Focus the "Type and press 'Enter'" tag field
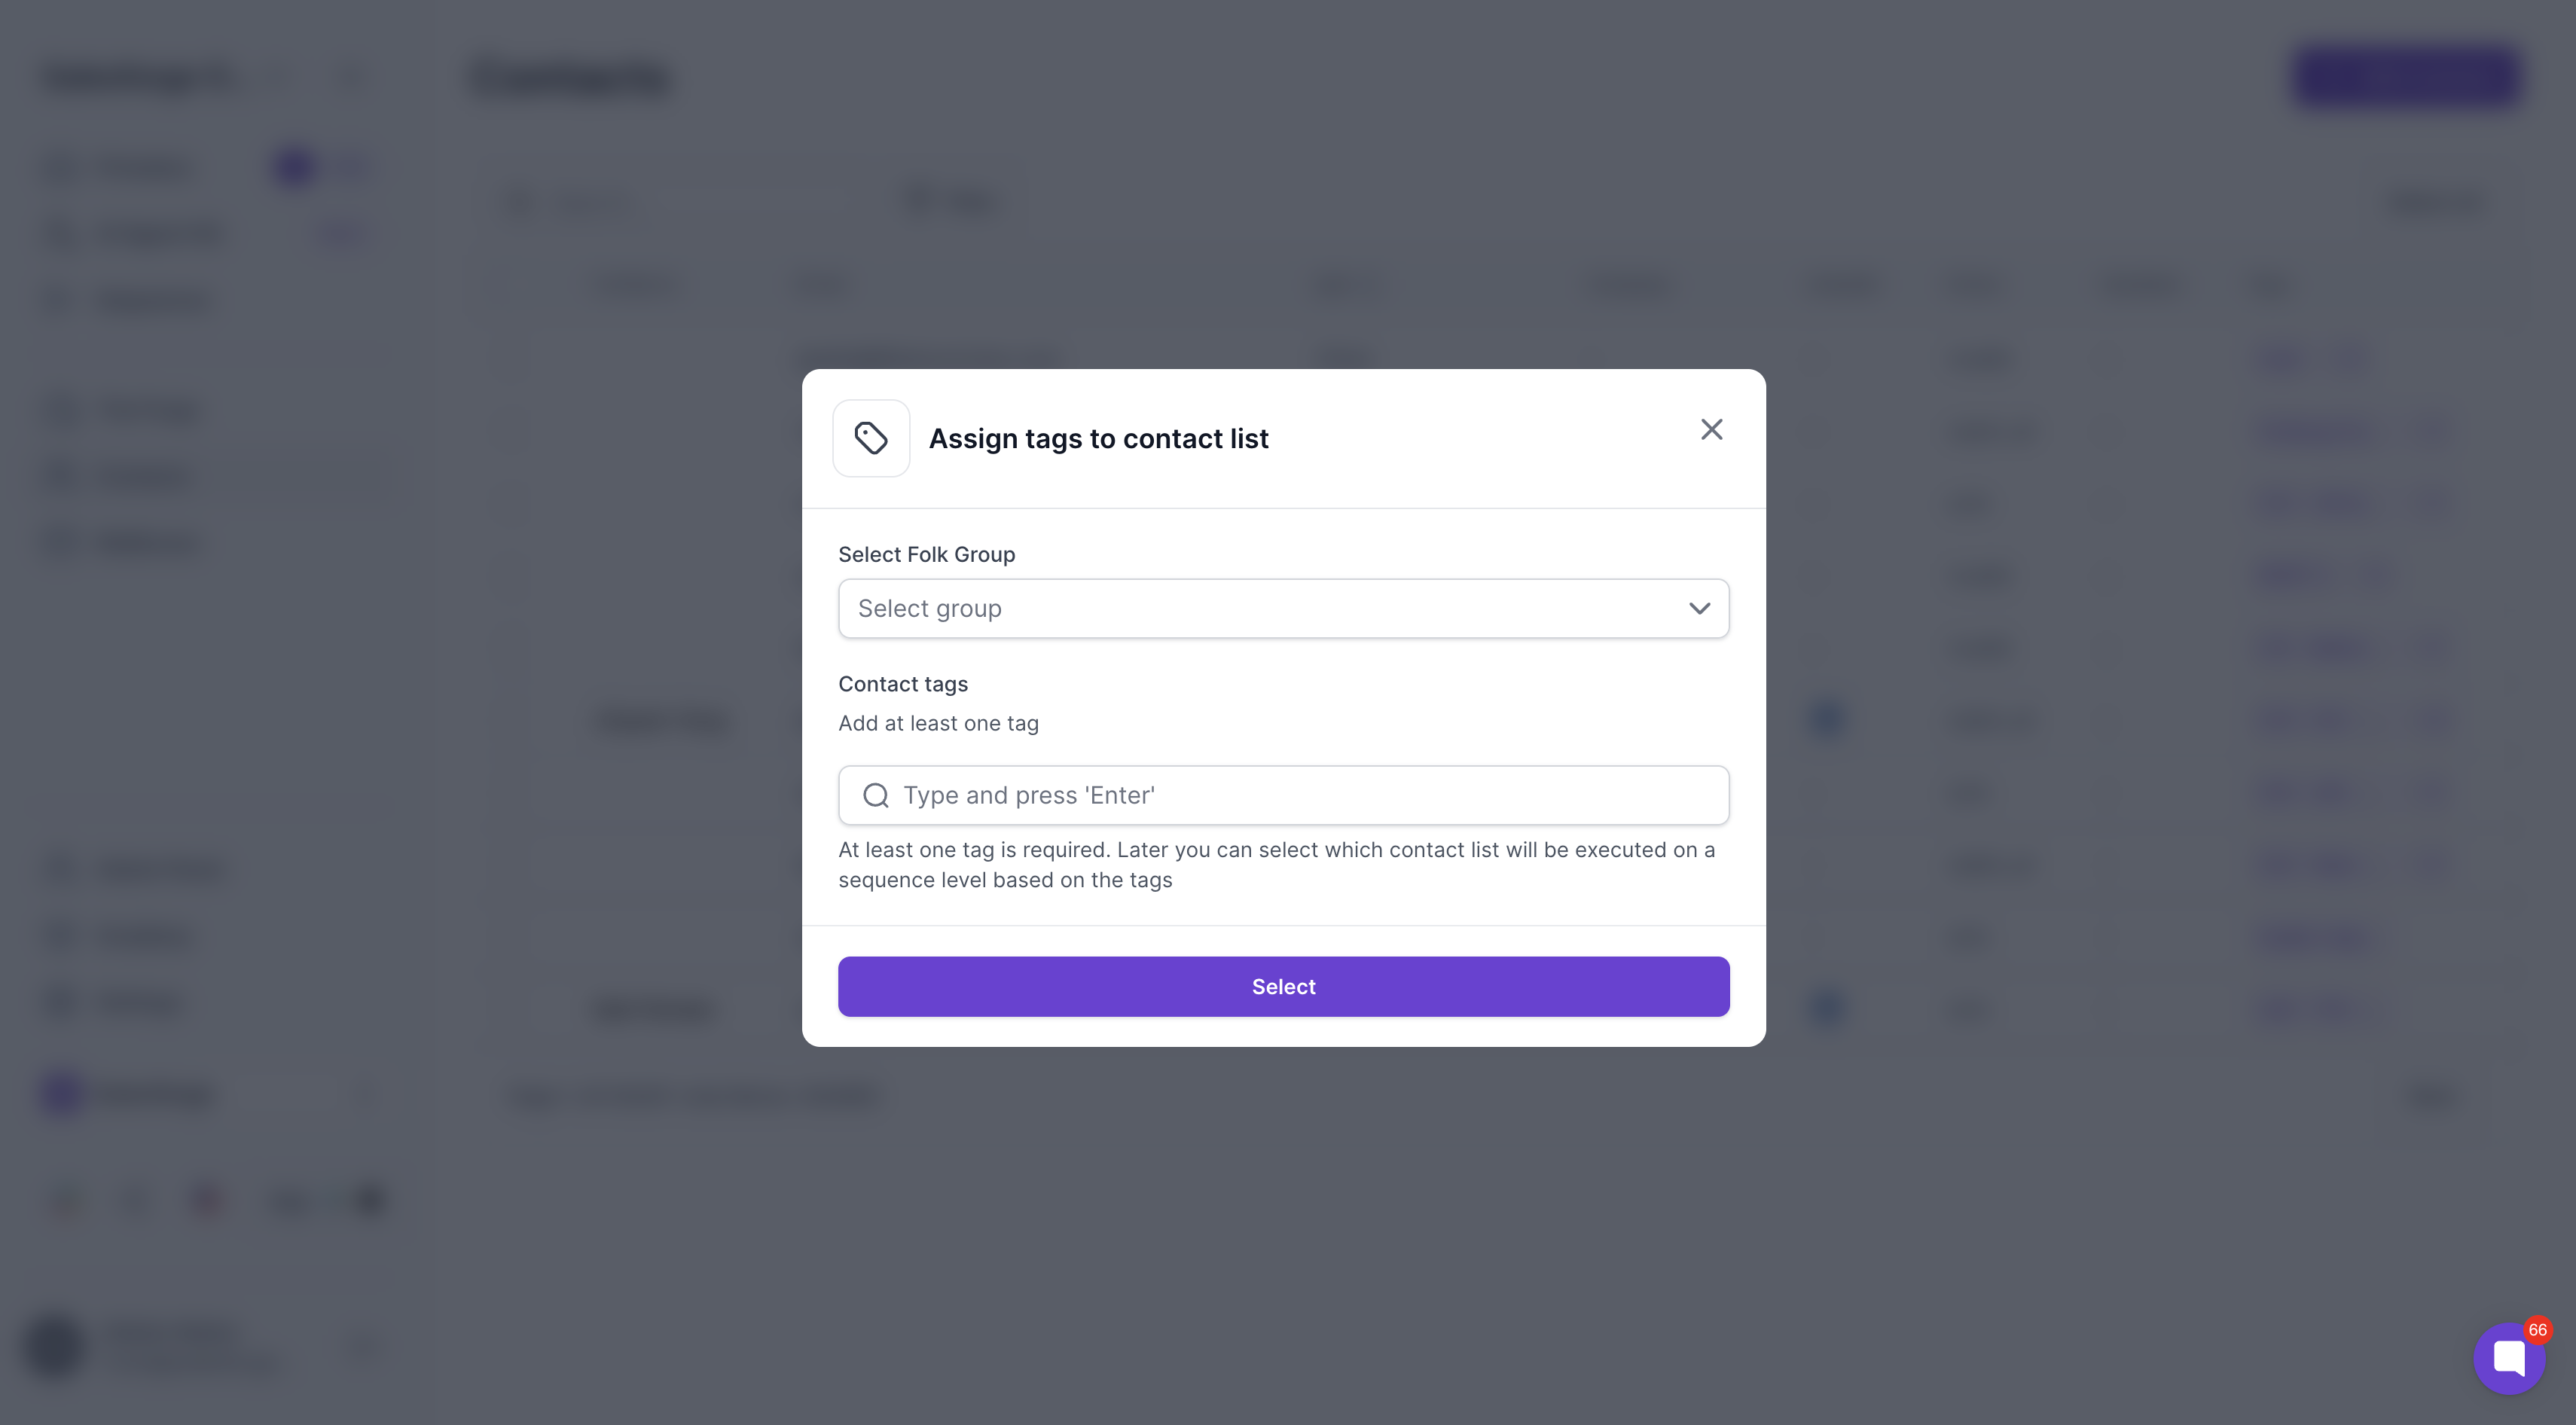Viewport: 2576px width, 1425px height. (1283, 795)
